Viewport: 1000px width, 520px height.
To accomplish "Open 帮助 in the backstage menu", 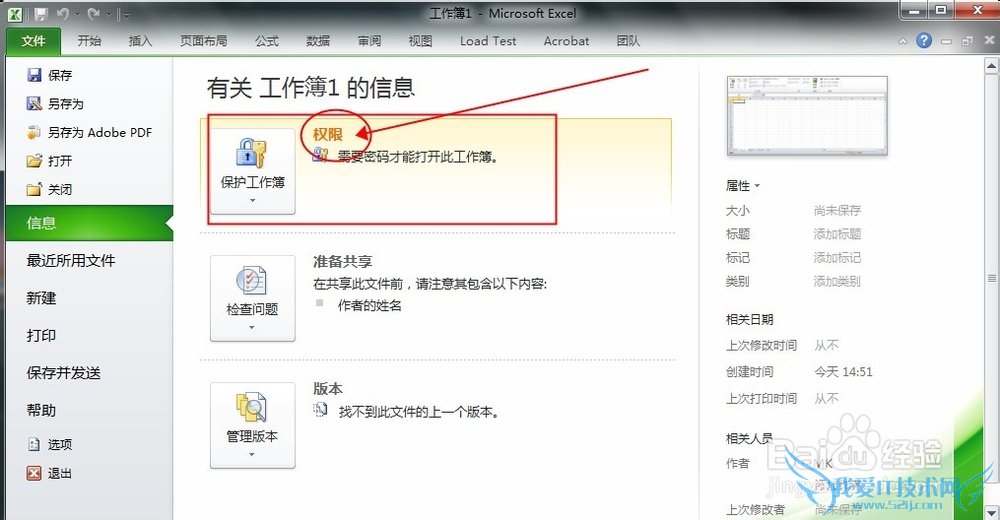I will (x=41, y=410).
